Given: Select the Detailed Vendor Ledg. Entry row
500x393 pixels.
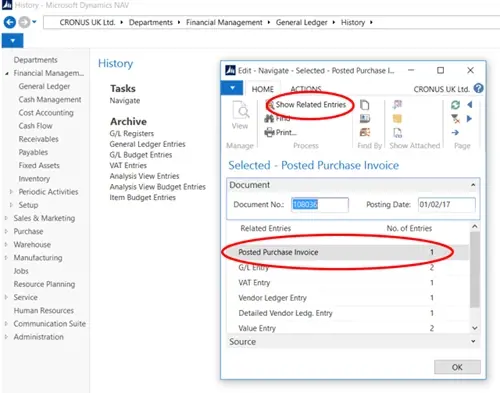Looking at the screenshot, I should point(348,313).
